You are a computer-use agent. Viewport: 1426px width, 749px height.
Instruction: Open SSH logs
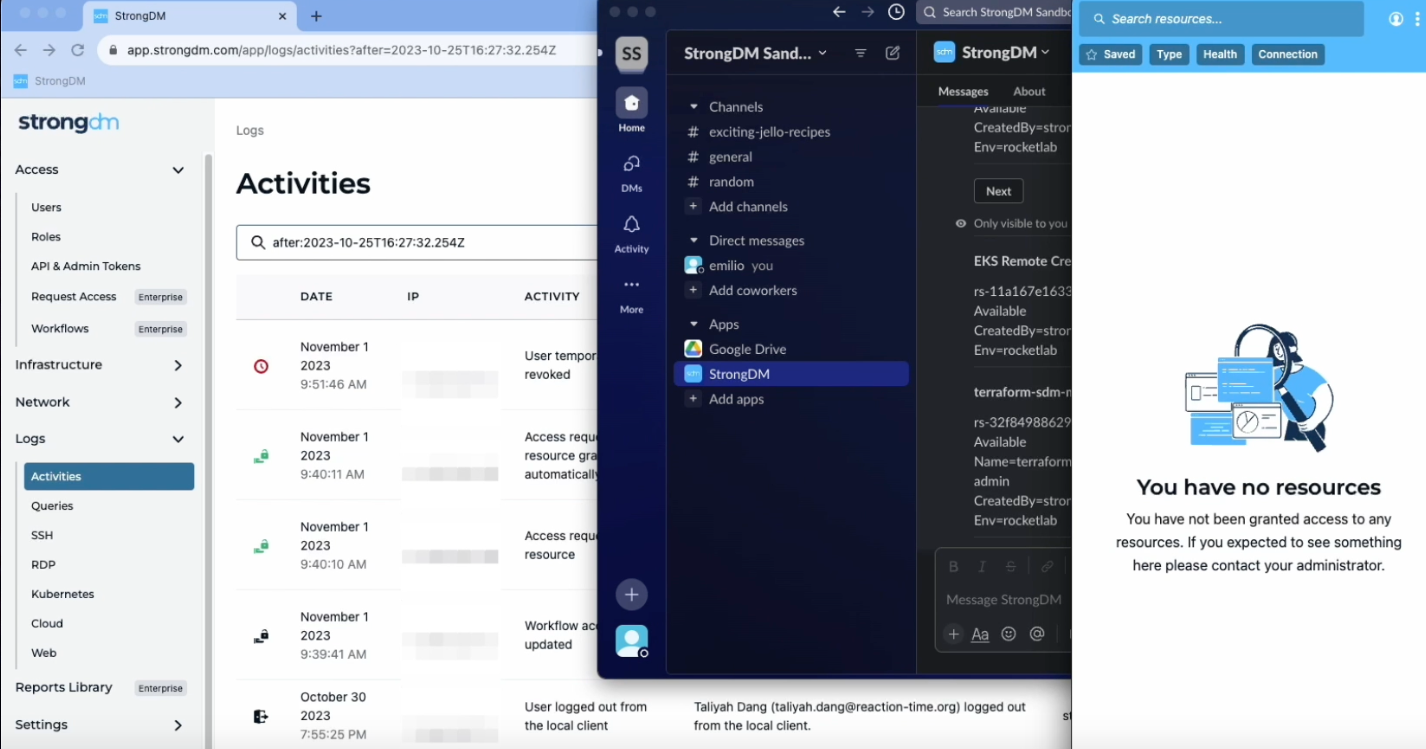pos(42,536)
